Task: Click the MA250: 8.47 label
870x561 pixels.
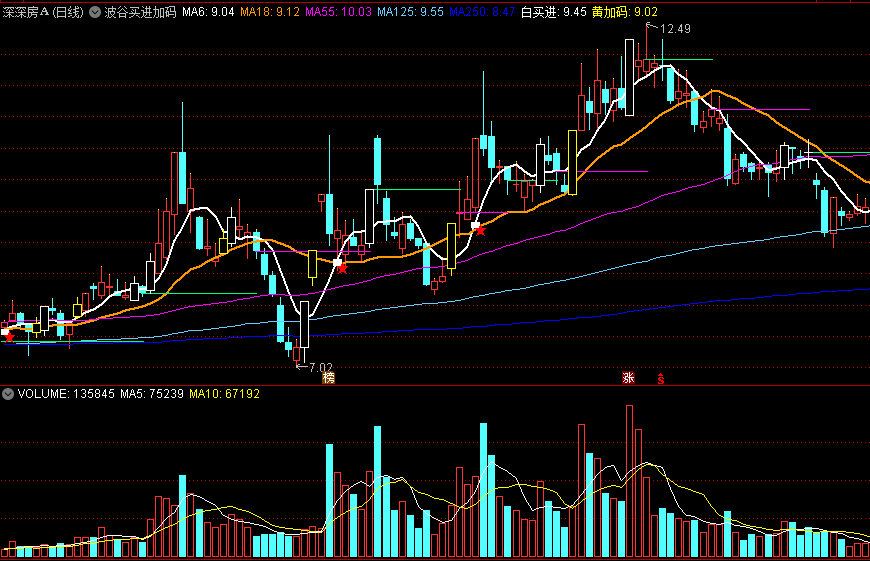Action: [x=482, y=12]
